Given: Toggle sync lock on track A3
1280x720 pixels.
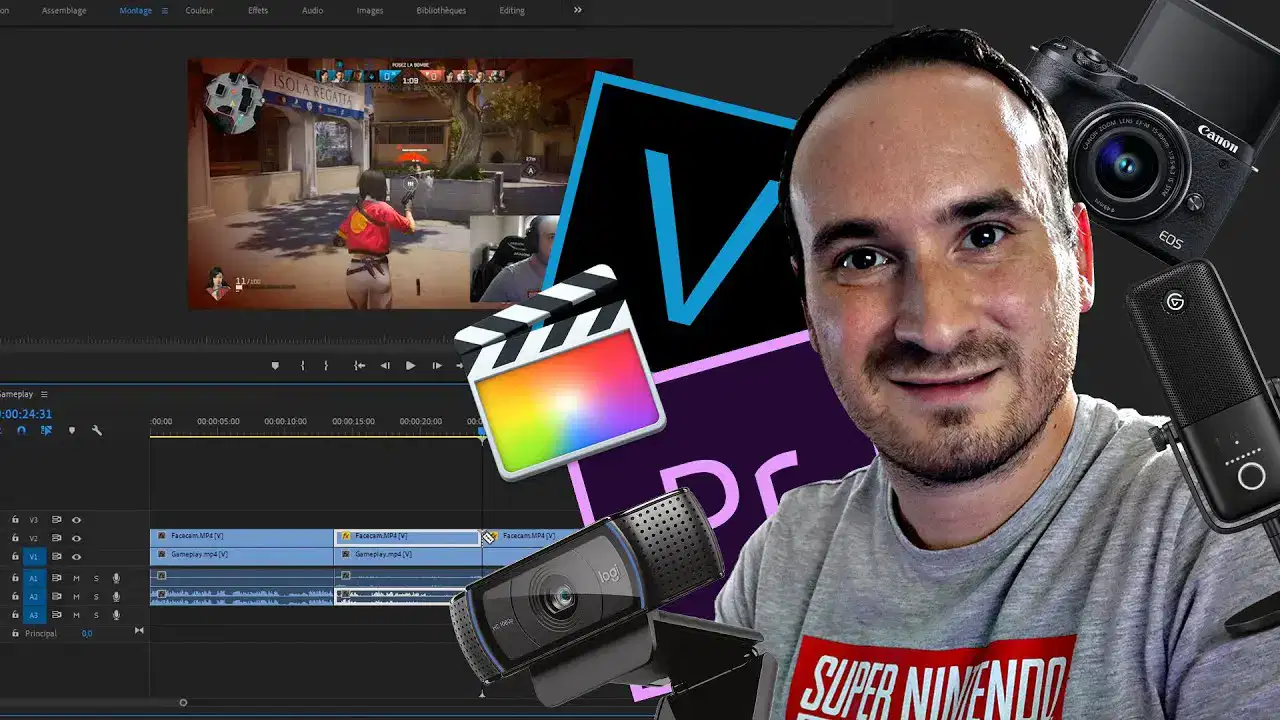Looking at the screenshot, I should 57,615.
